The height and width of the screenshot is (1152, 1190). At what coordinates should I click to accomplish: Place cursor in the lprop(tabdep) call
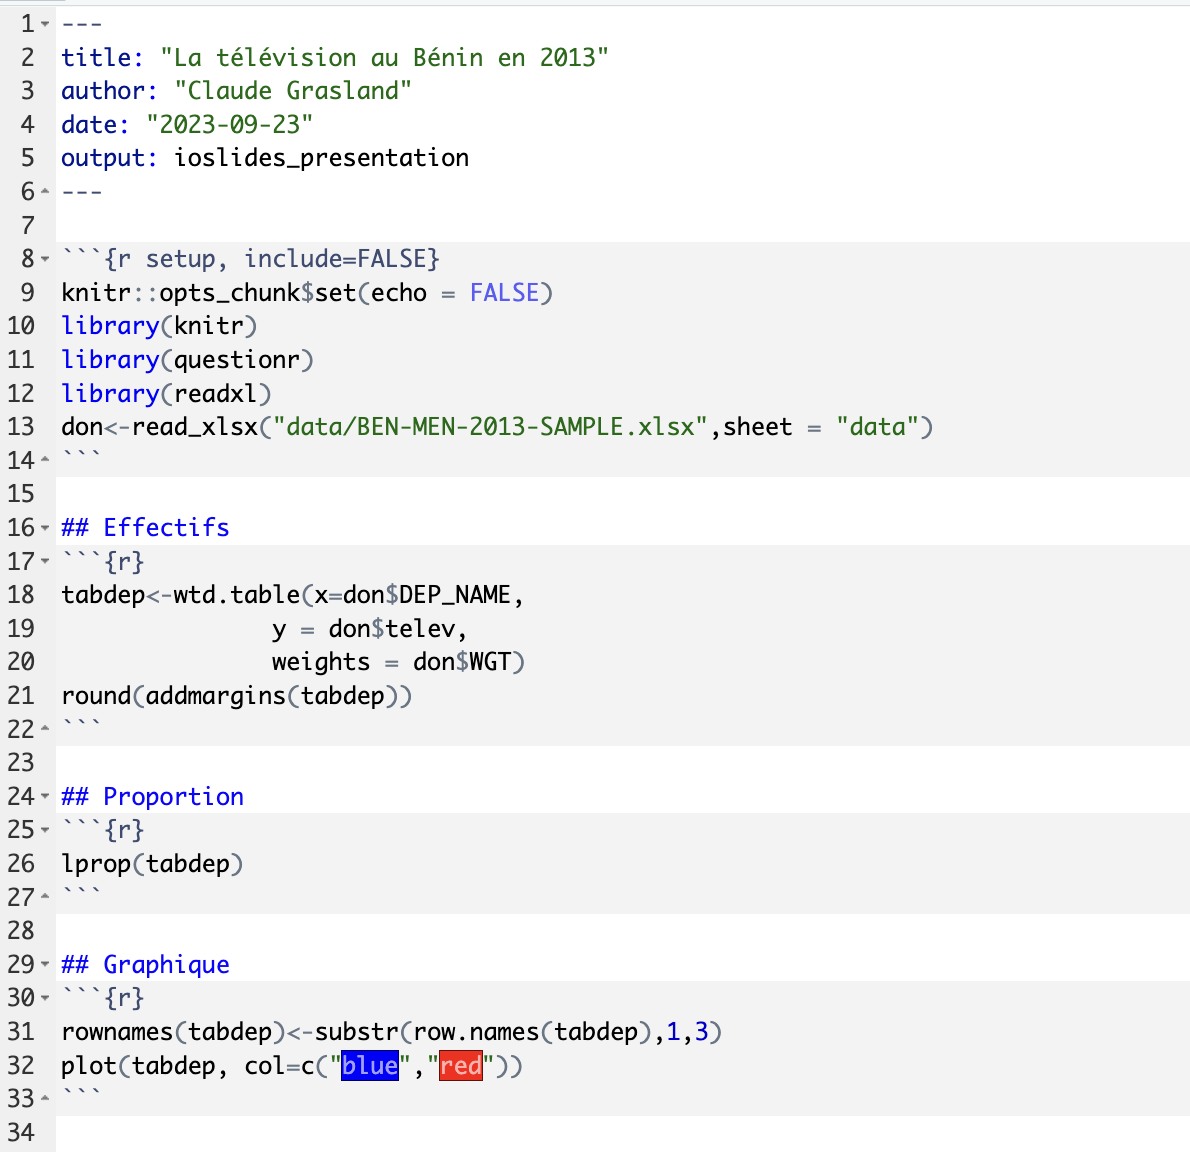[152, 863]
